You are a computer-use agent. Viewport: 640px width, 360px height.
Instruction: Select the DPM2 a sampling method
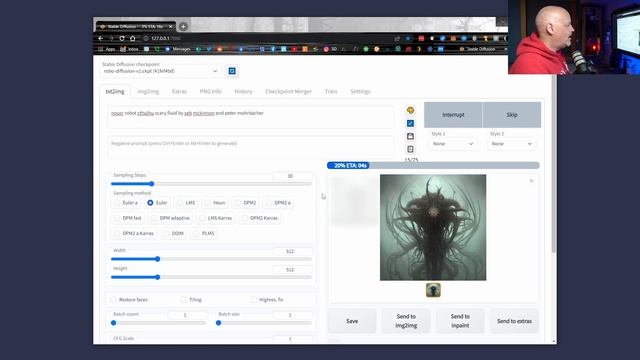pos(278,203)
